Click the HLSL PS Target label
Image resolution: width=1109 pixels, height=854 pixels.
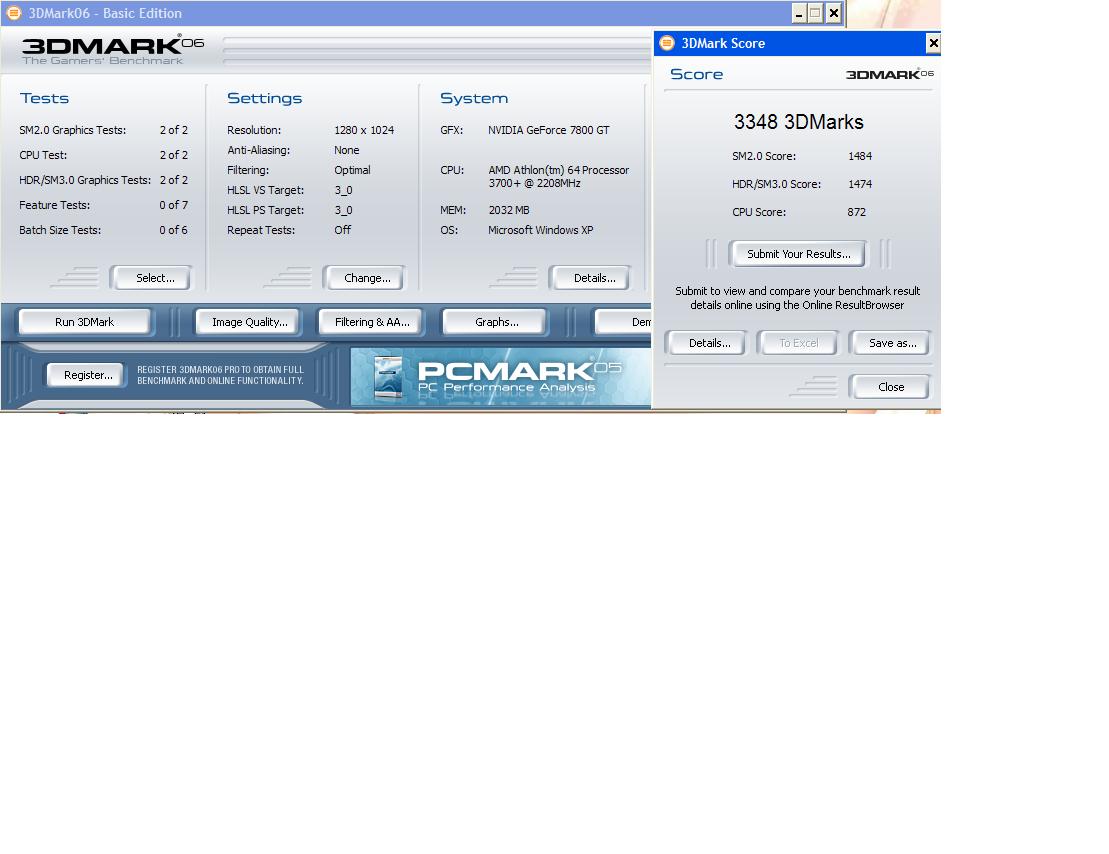pos(265,210)
